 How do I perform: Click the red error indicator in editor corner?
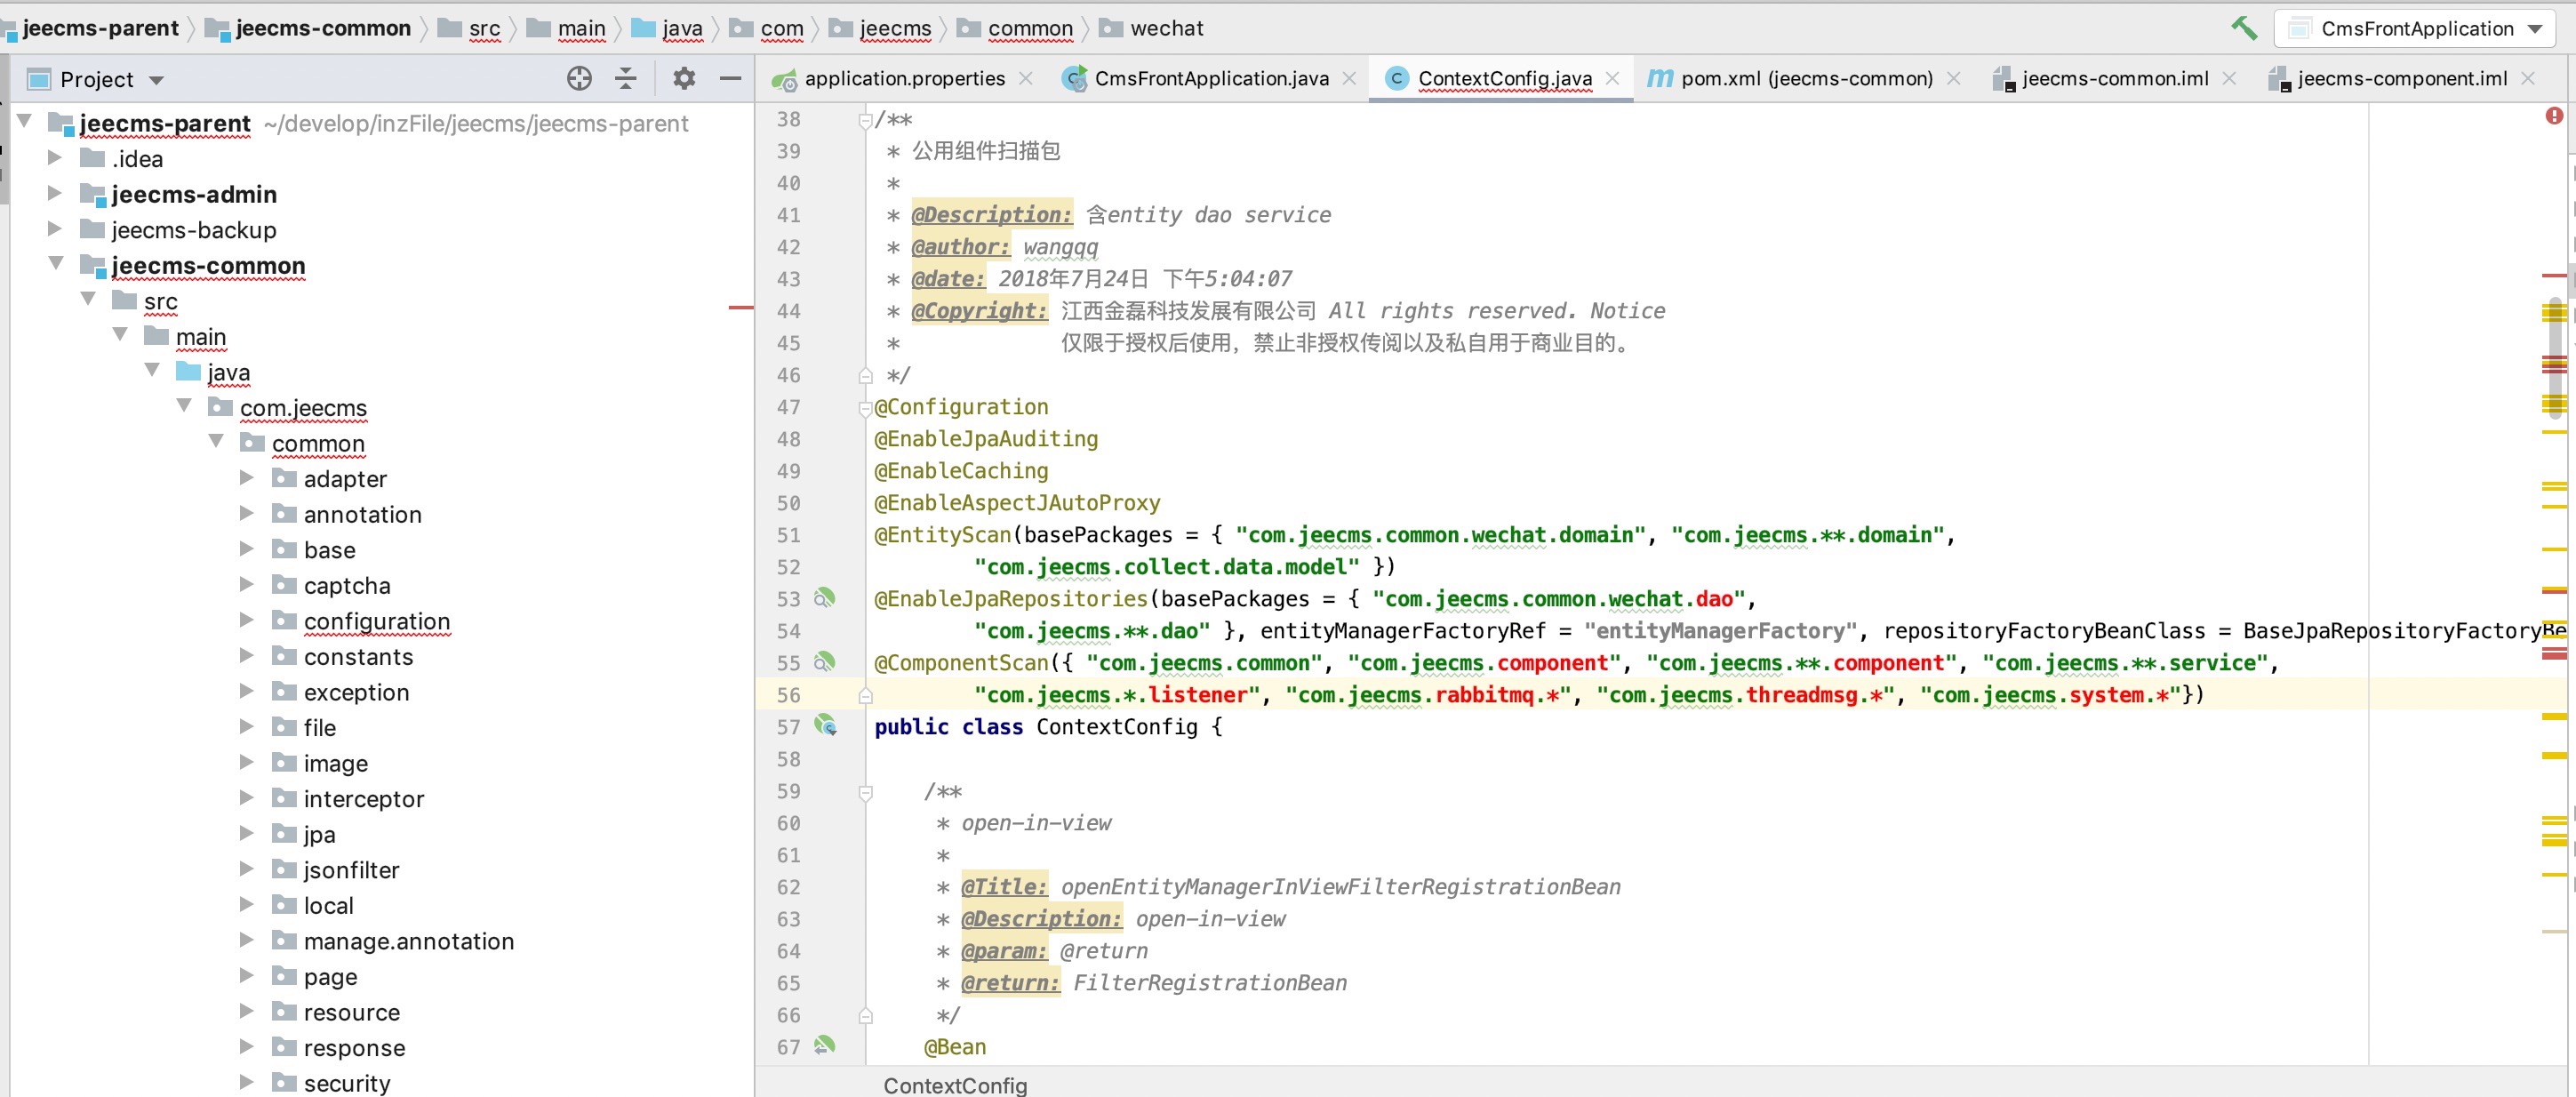click(x=2553, y=116)
